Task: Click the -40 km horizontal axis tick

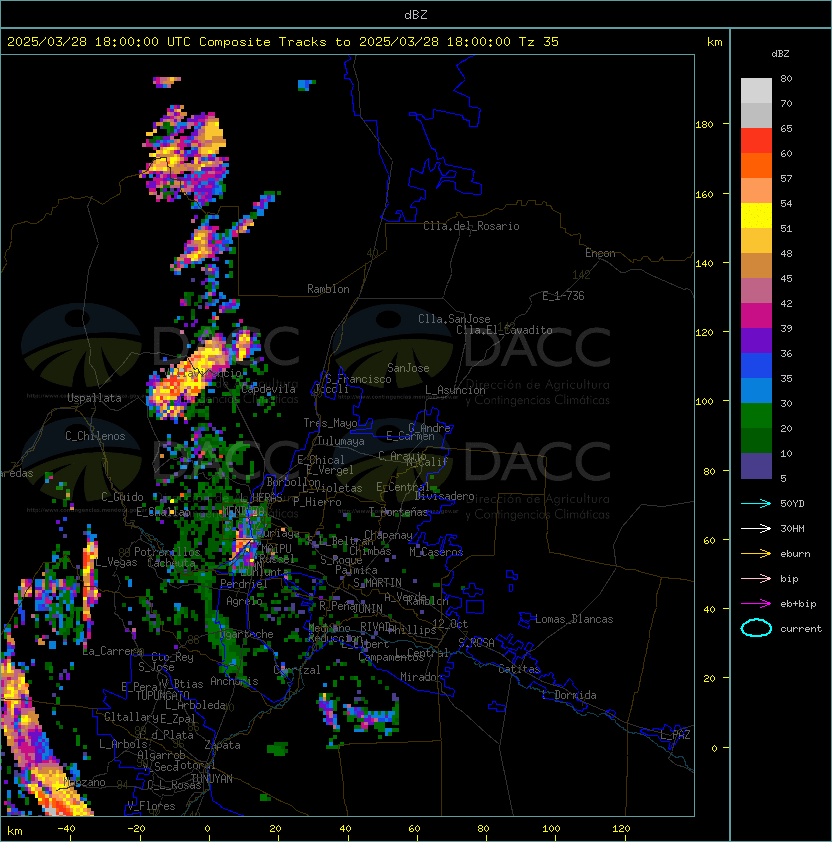Action: (x=66, y=829)
